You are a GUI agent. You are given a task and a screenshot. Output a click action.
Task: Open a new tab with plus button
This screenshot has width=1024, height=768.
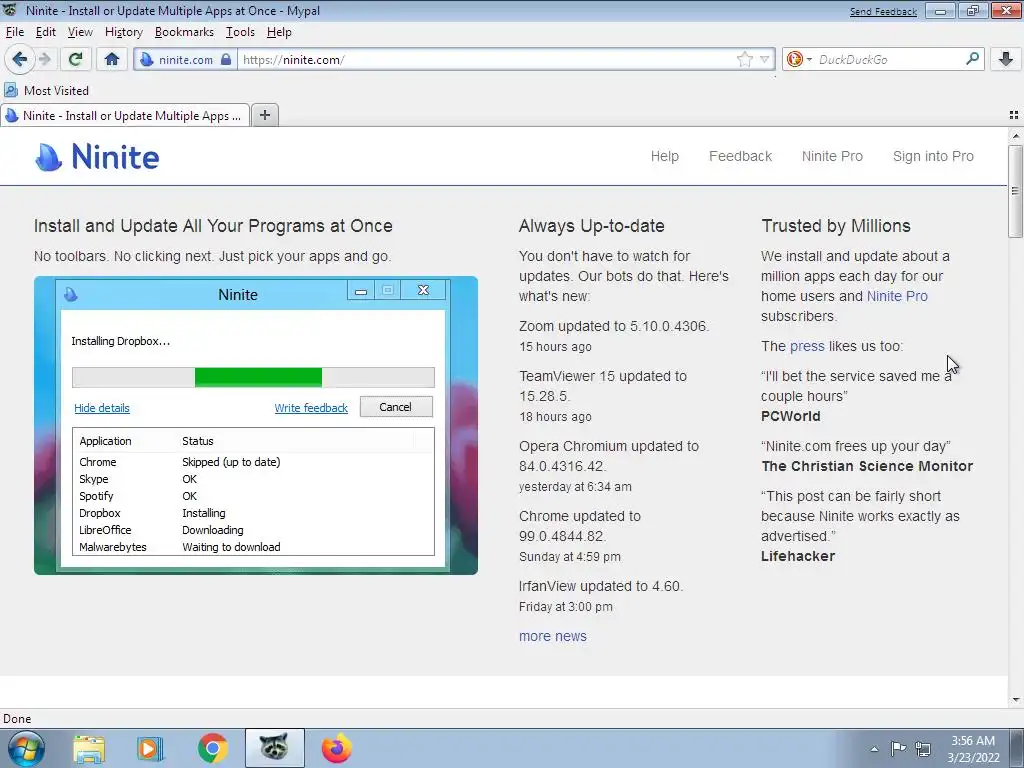point(264,115)
